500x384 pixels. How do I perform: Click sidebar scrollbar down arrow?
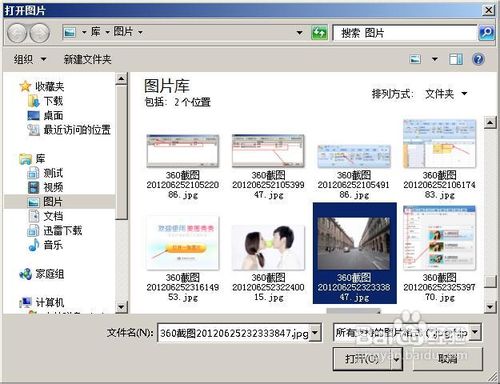121,307
